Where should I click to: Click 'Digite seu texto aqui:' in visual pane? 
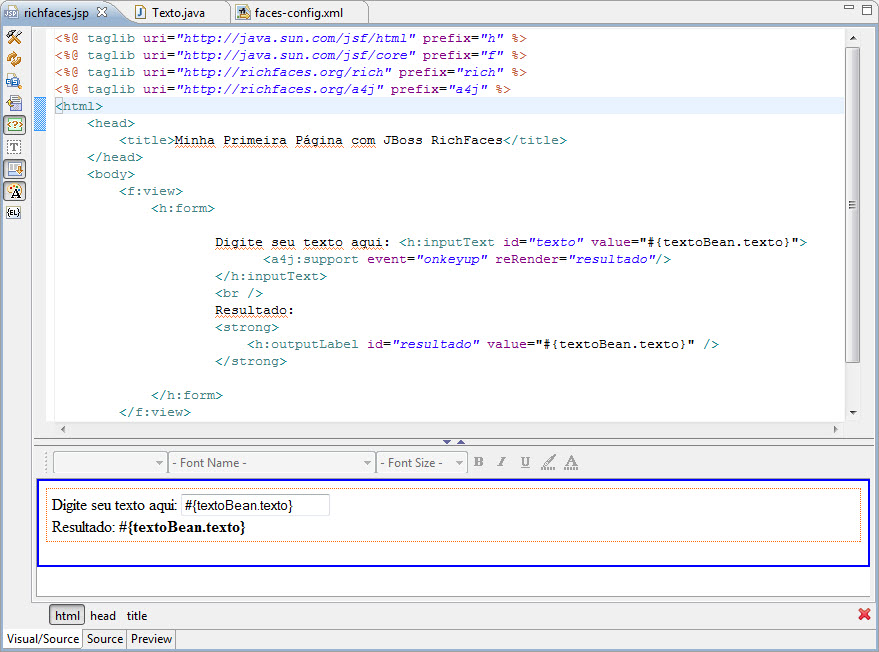point(114,505)
